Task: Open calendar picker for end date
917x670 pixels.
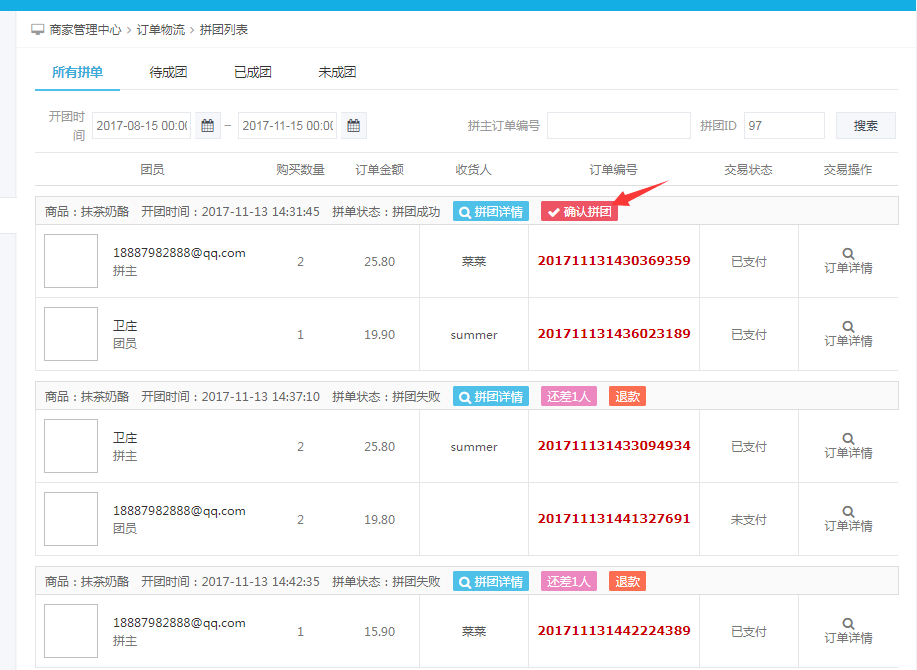Action: pos(353,126)
